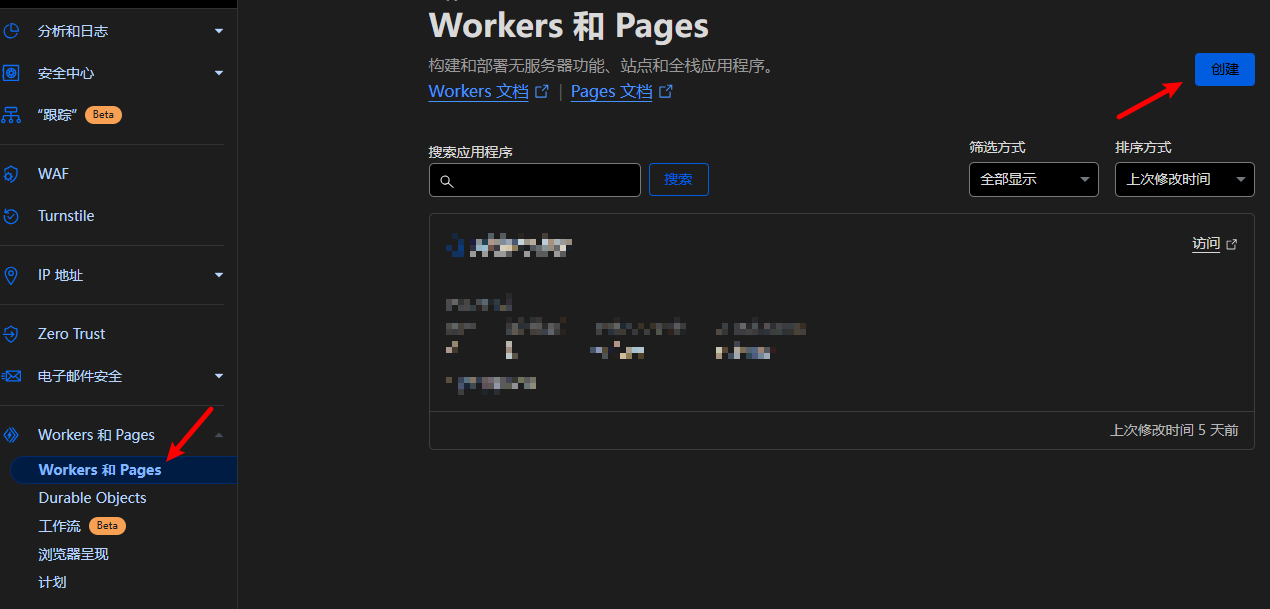Viewport: 1270px width, 609px height.
Task: Select 计划 in the sidebar
Action: point(52,582)
